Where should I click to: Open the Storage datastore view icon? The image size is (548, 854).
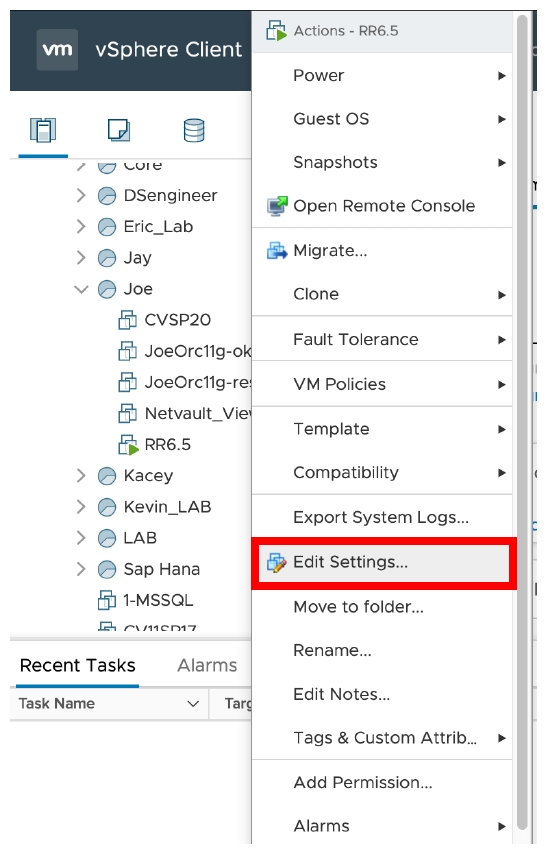tap(194, 130)
